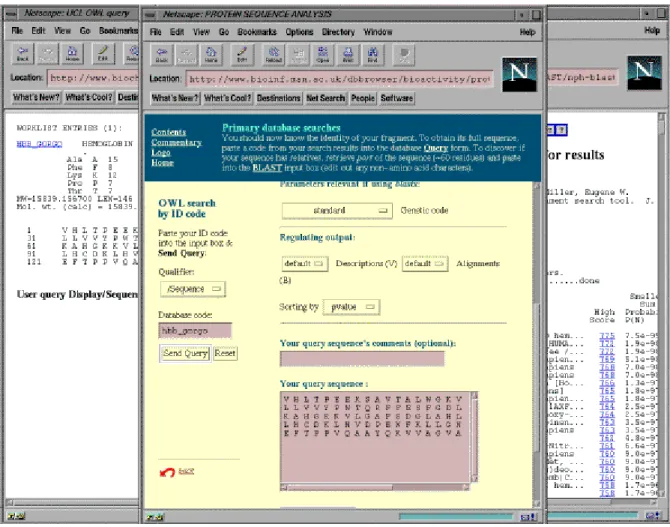Click the Location URL field in Protein Sequence Analysis window
670x527 pixels.
pyautogui.click(x=339, y=79)
